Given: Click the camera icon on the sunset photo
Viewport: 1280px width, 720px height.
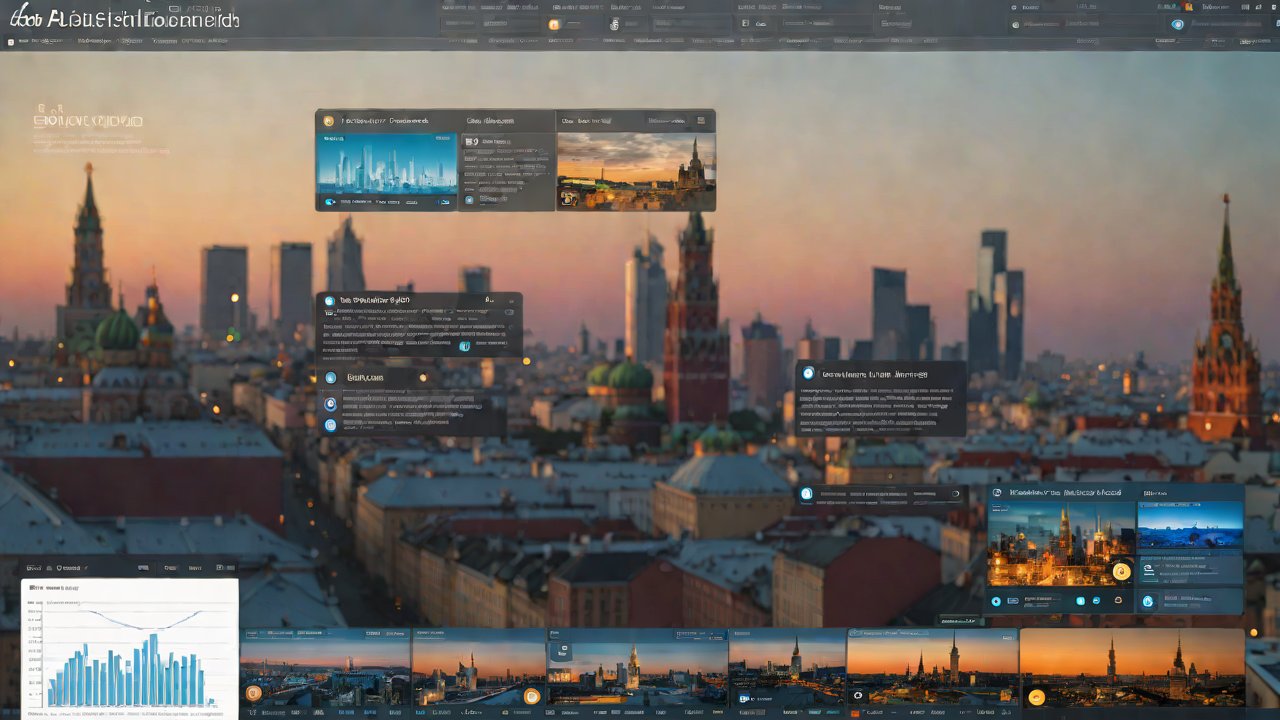Looking at the screenshot, I should pyautogui.click(x=570, y=198).
